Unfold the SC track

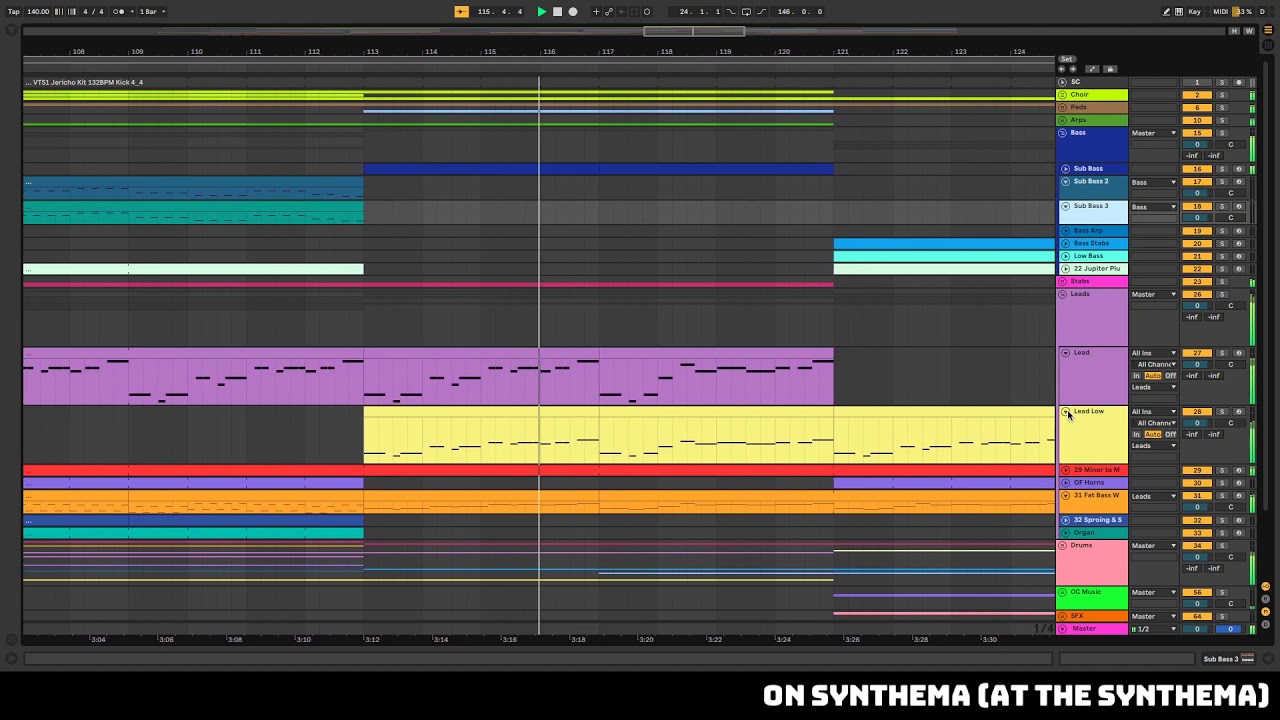pos(1062,82)
